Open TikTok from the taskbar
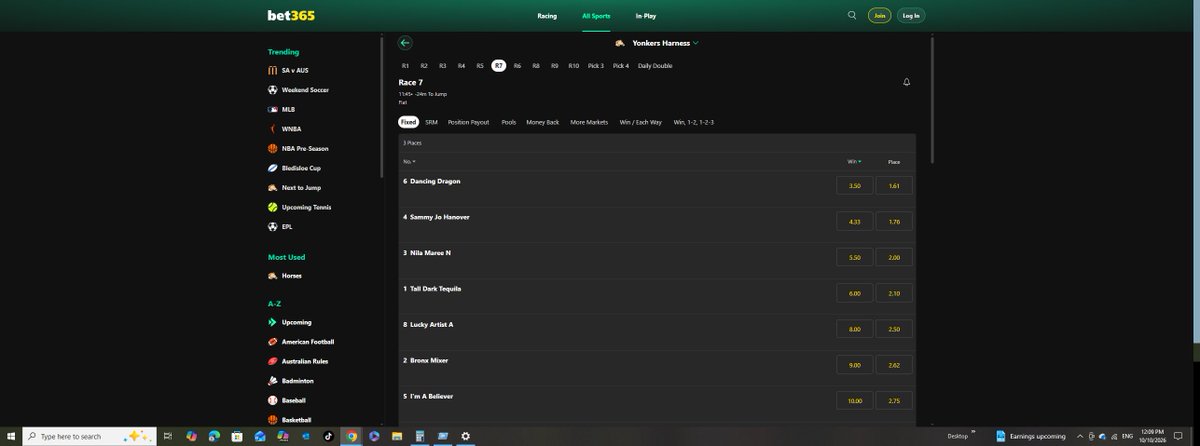 coord(328,436)
